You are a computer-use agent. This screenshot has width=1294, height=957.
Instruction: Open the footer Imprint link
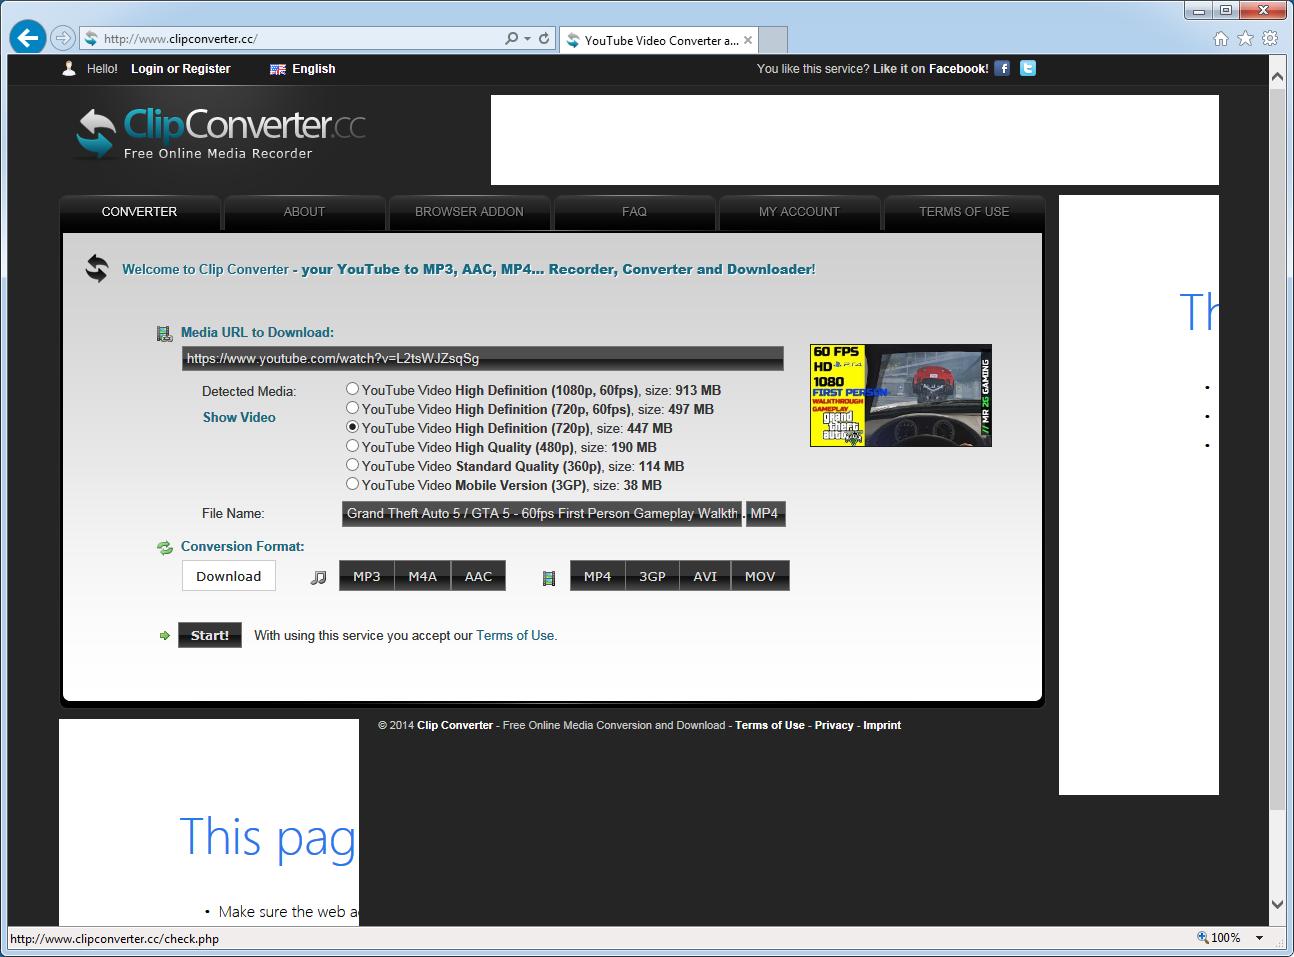click(882, 725)
